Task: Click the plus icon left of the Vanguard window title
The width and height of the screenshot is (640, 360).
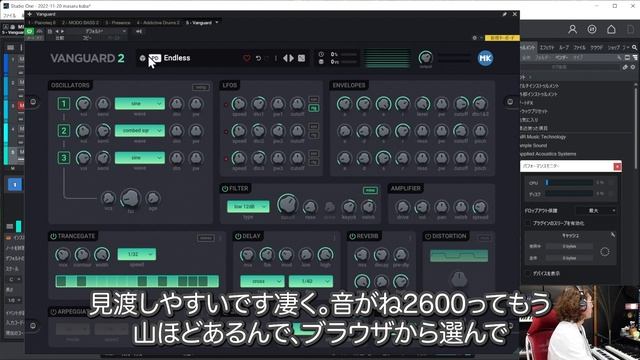Action: [x=30, y=14]
